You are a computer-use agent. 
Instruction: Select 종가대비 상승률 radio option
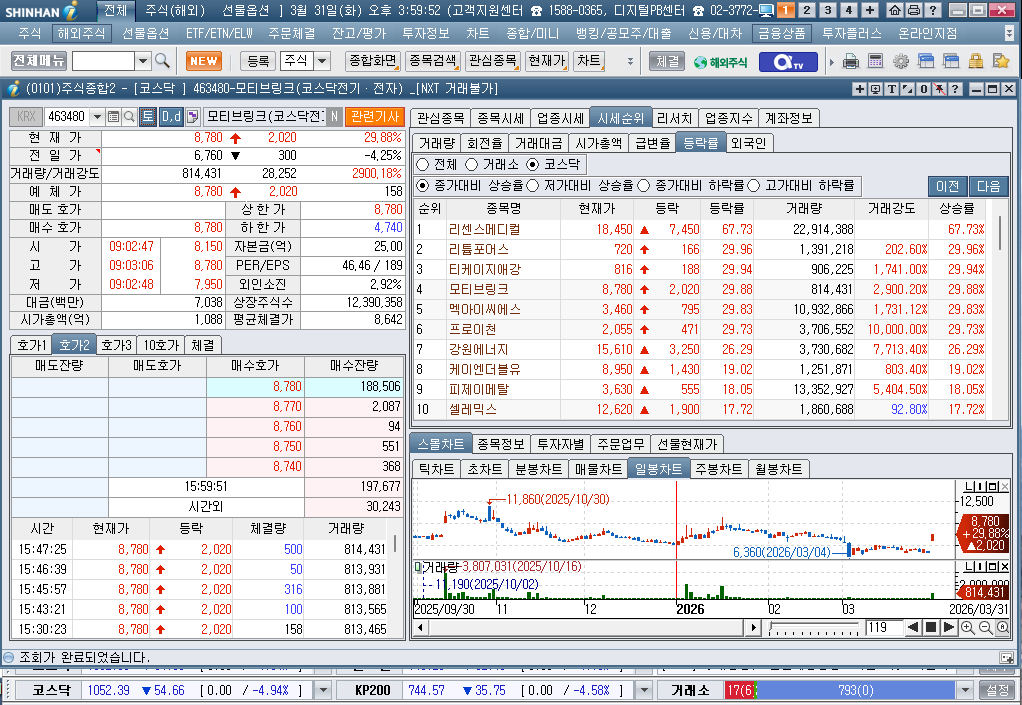(423, 186)
